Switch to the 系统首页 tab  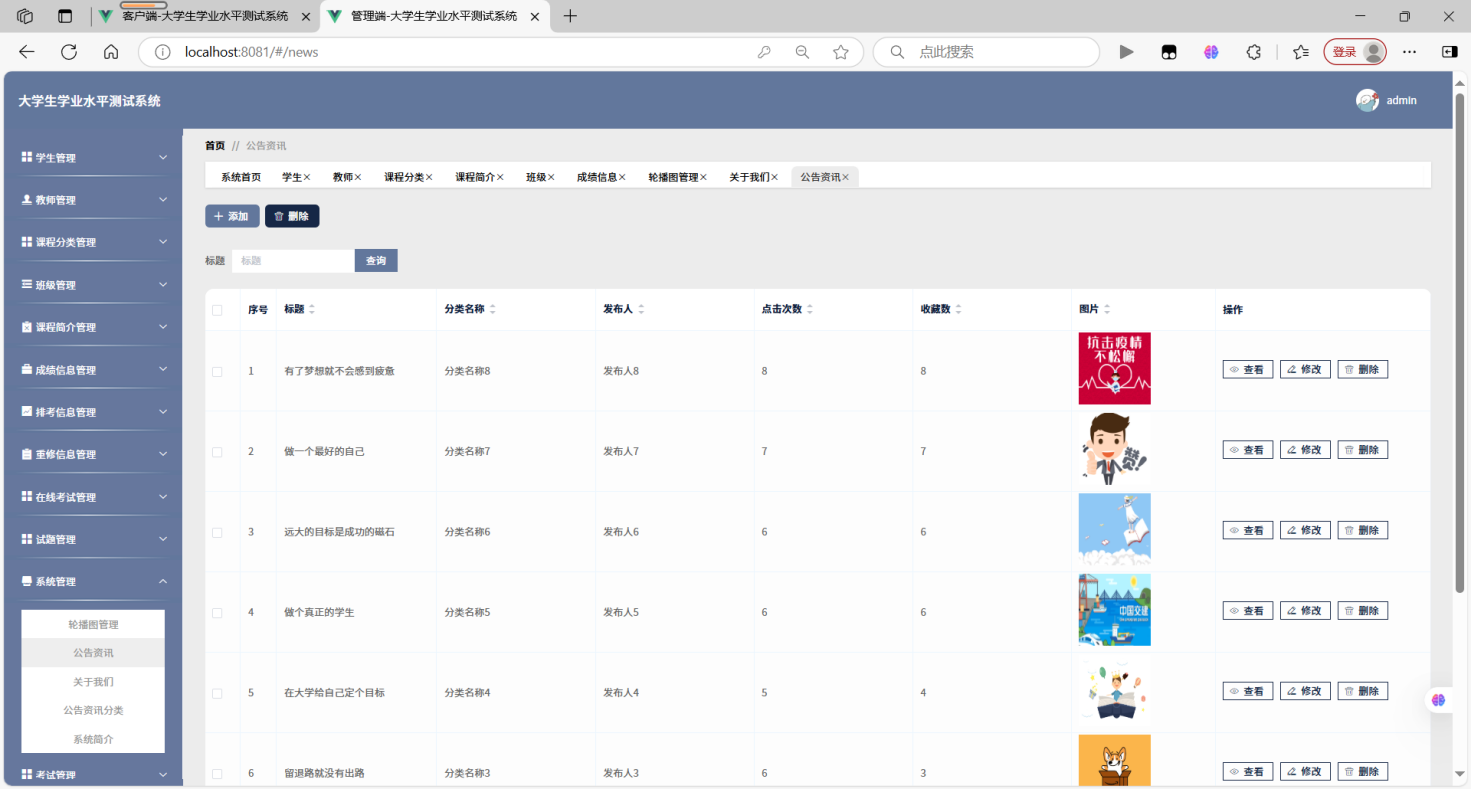click(241, 177)
